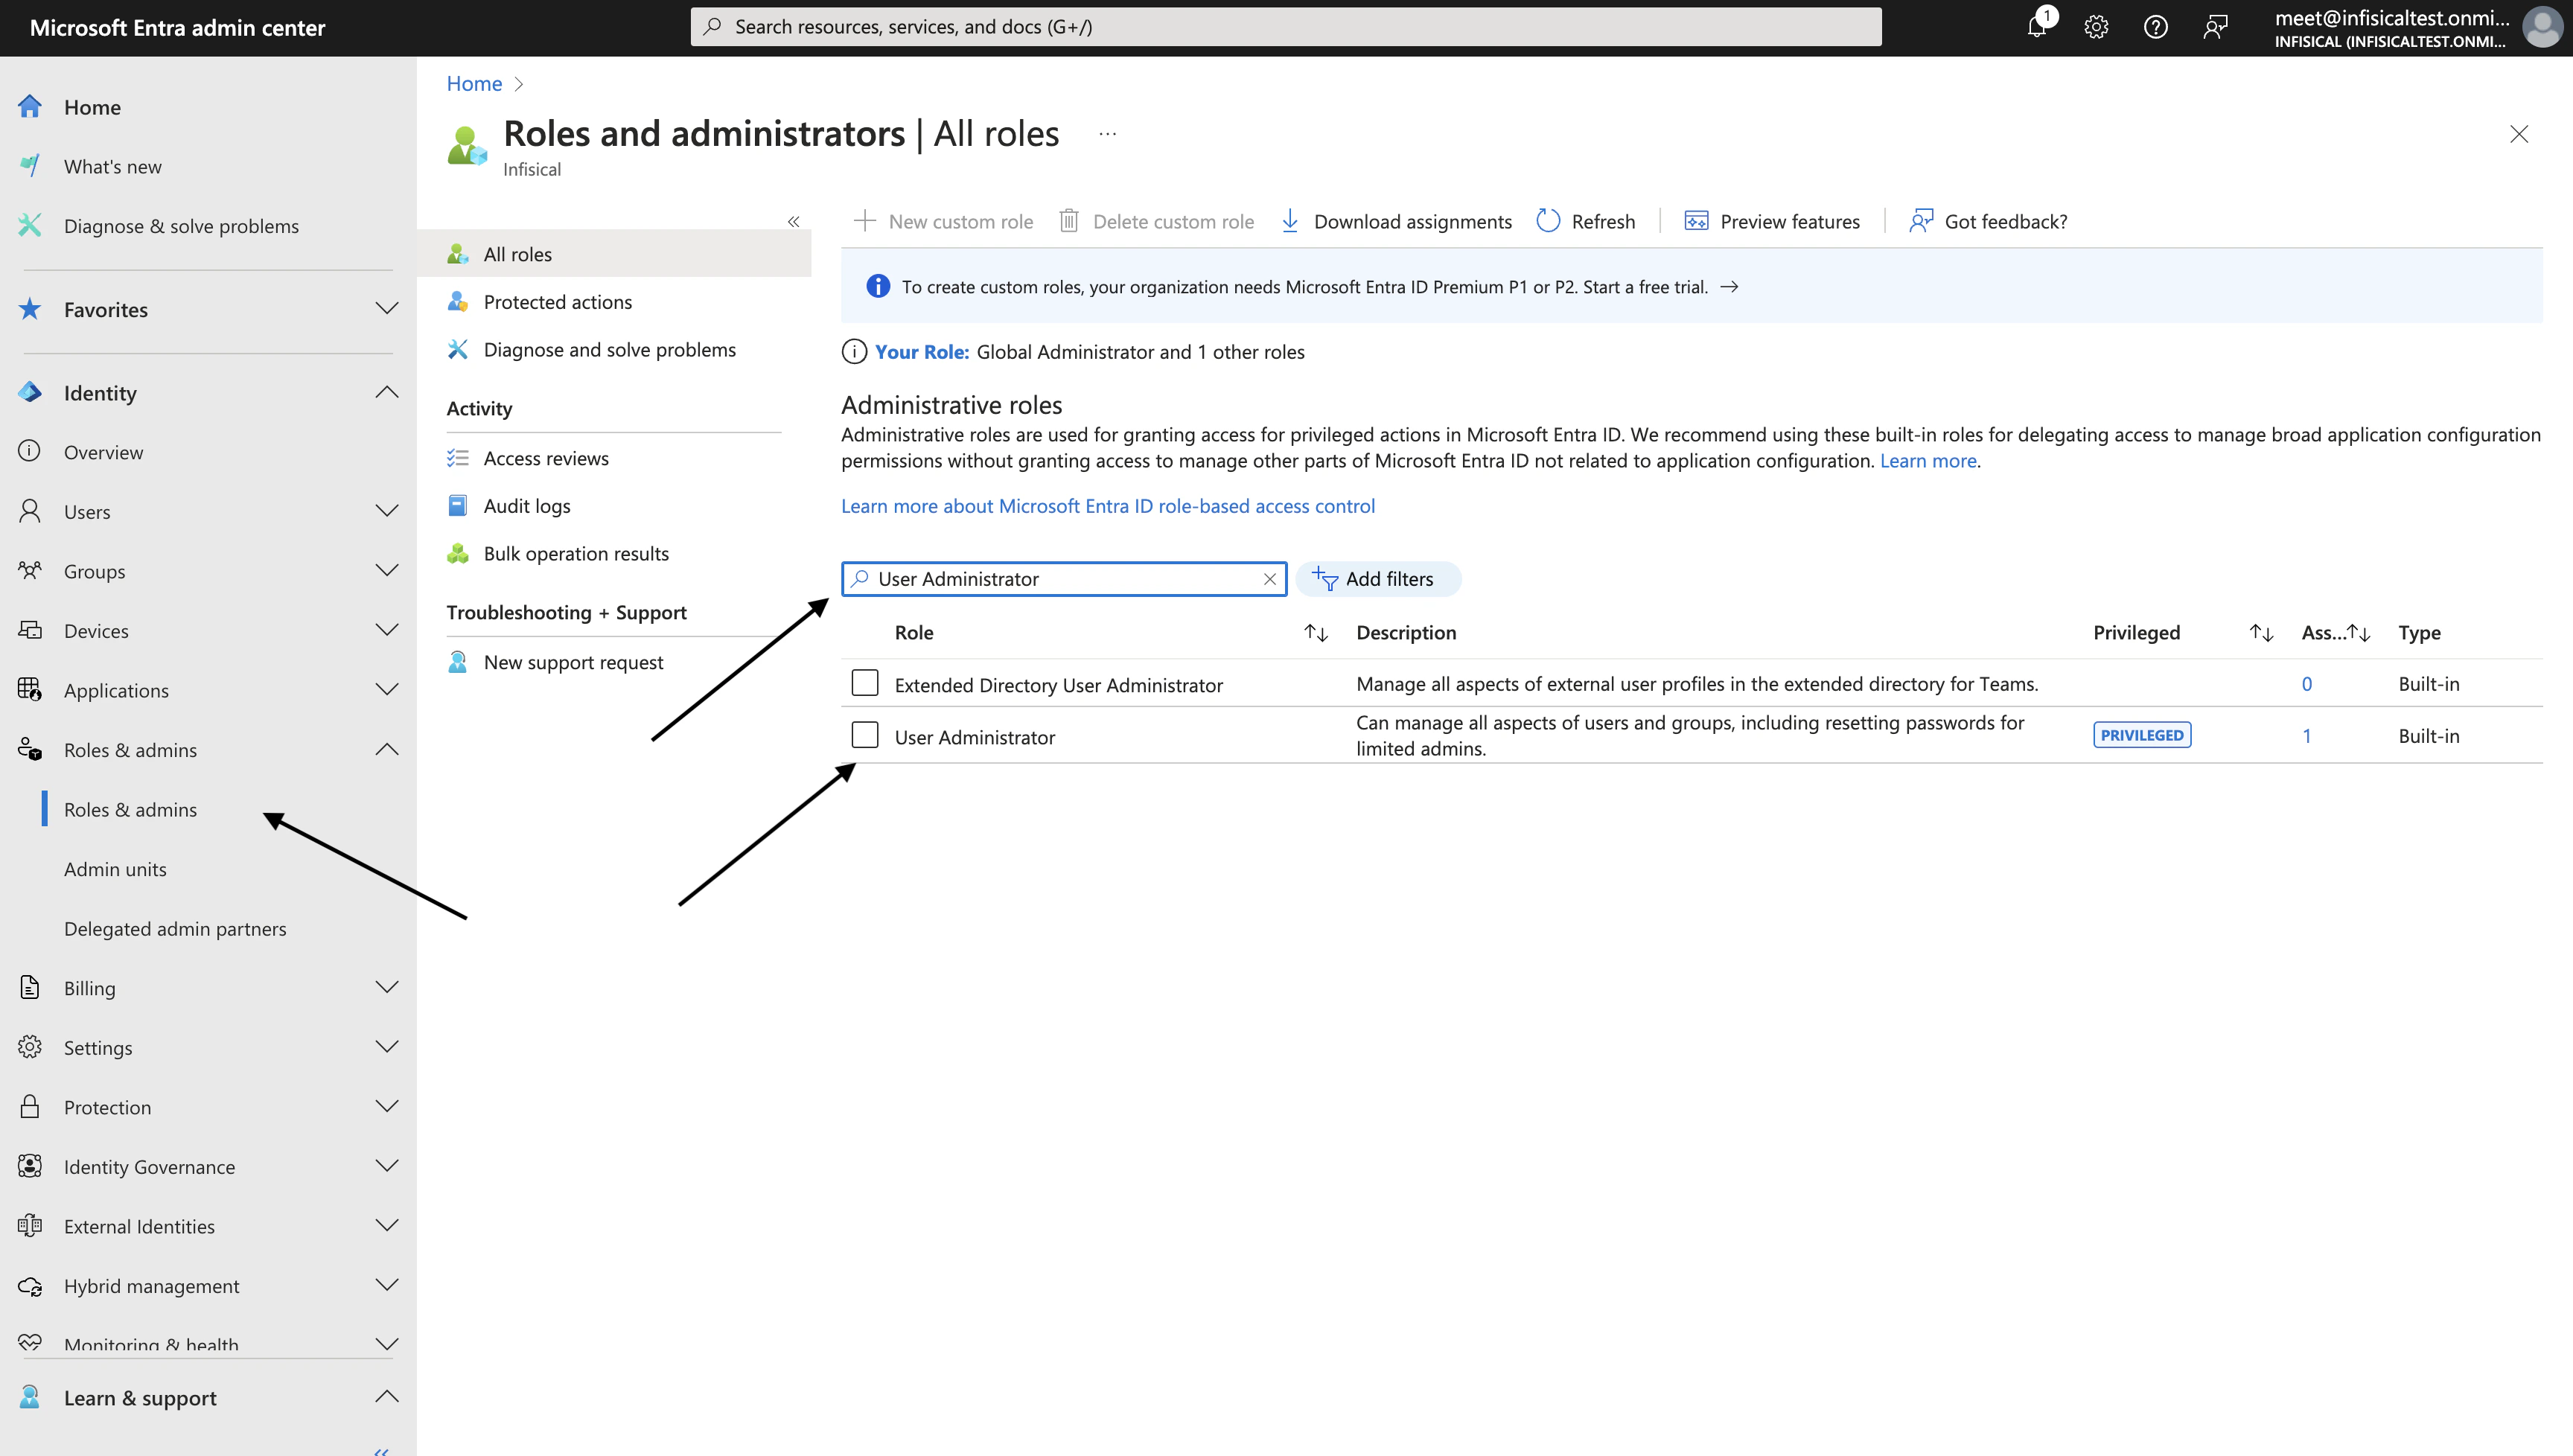
Task: Click the Groups people icon
Action: point(30,570)
